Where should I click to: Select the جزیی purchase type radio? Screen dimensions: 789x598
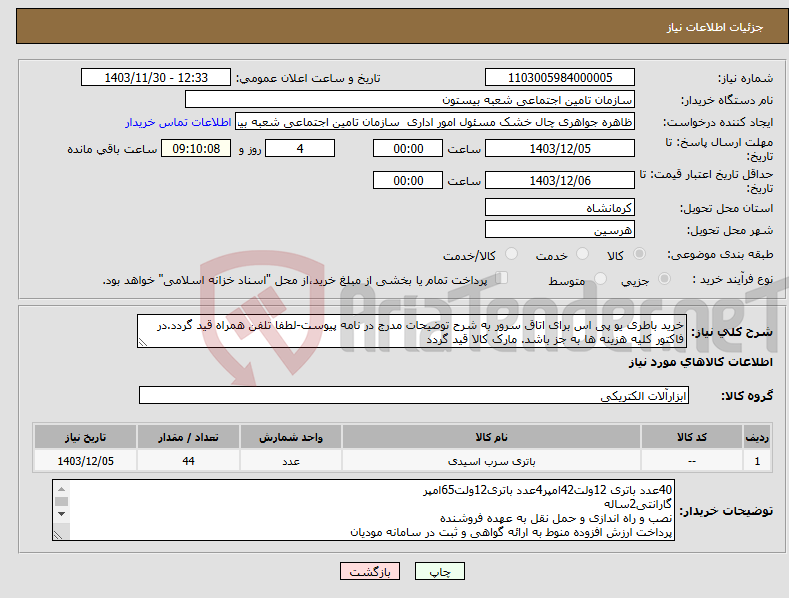664,278
